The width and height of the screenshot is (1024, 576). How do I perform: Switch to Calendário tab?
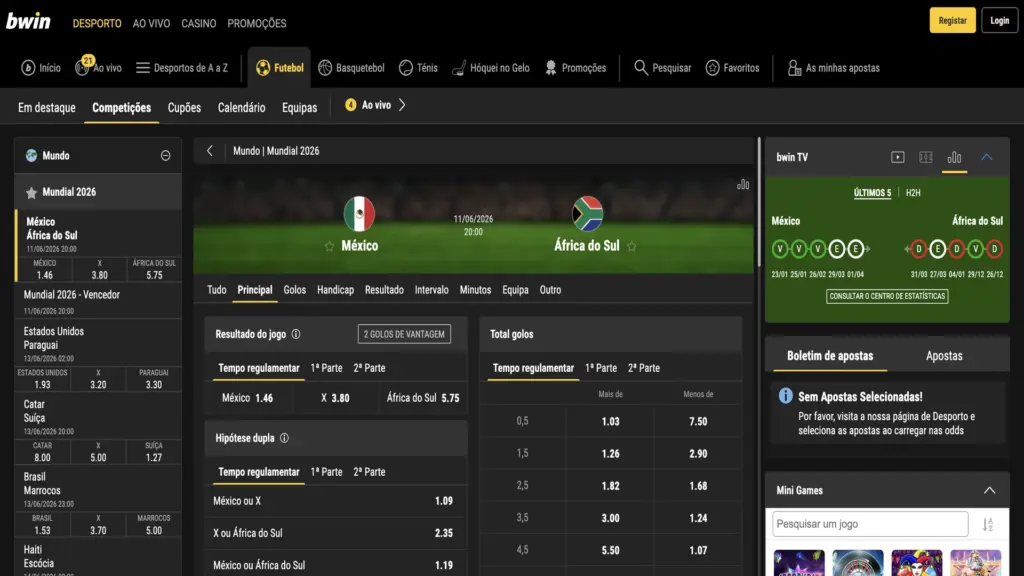tap(241, 108)
